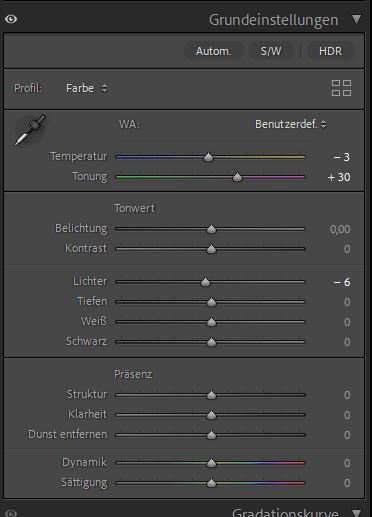Click the Schwarz value 0 field

tap(347, 342)
